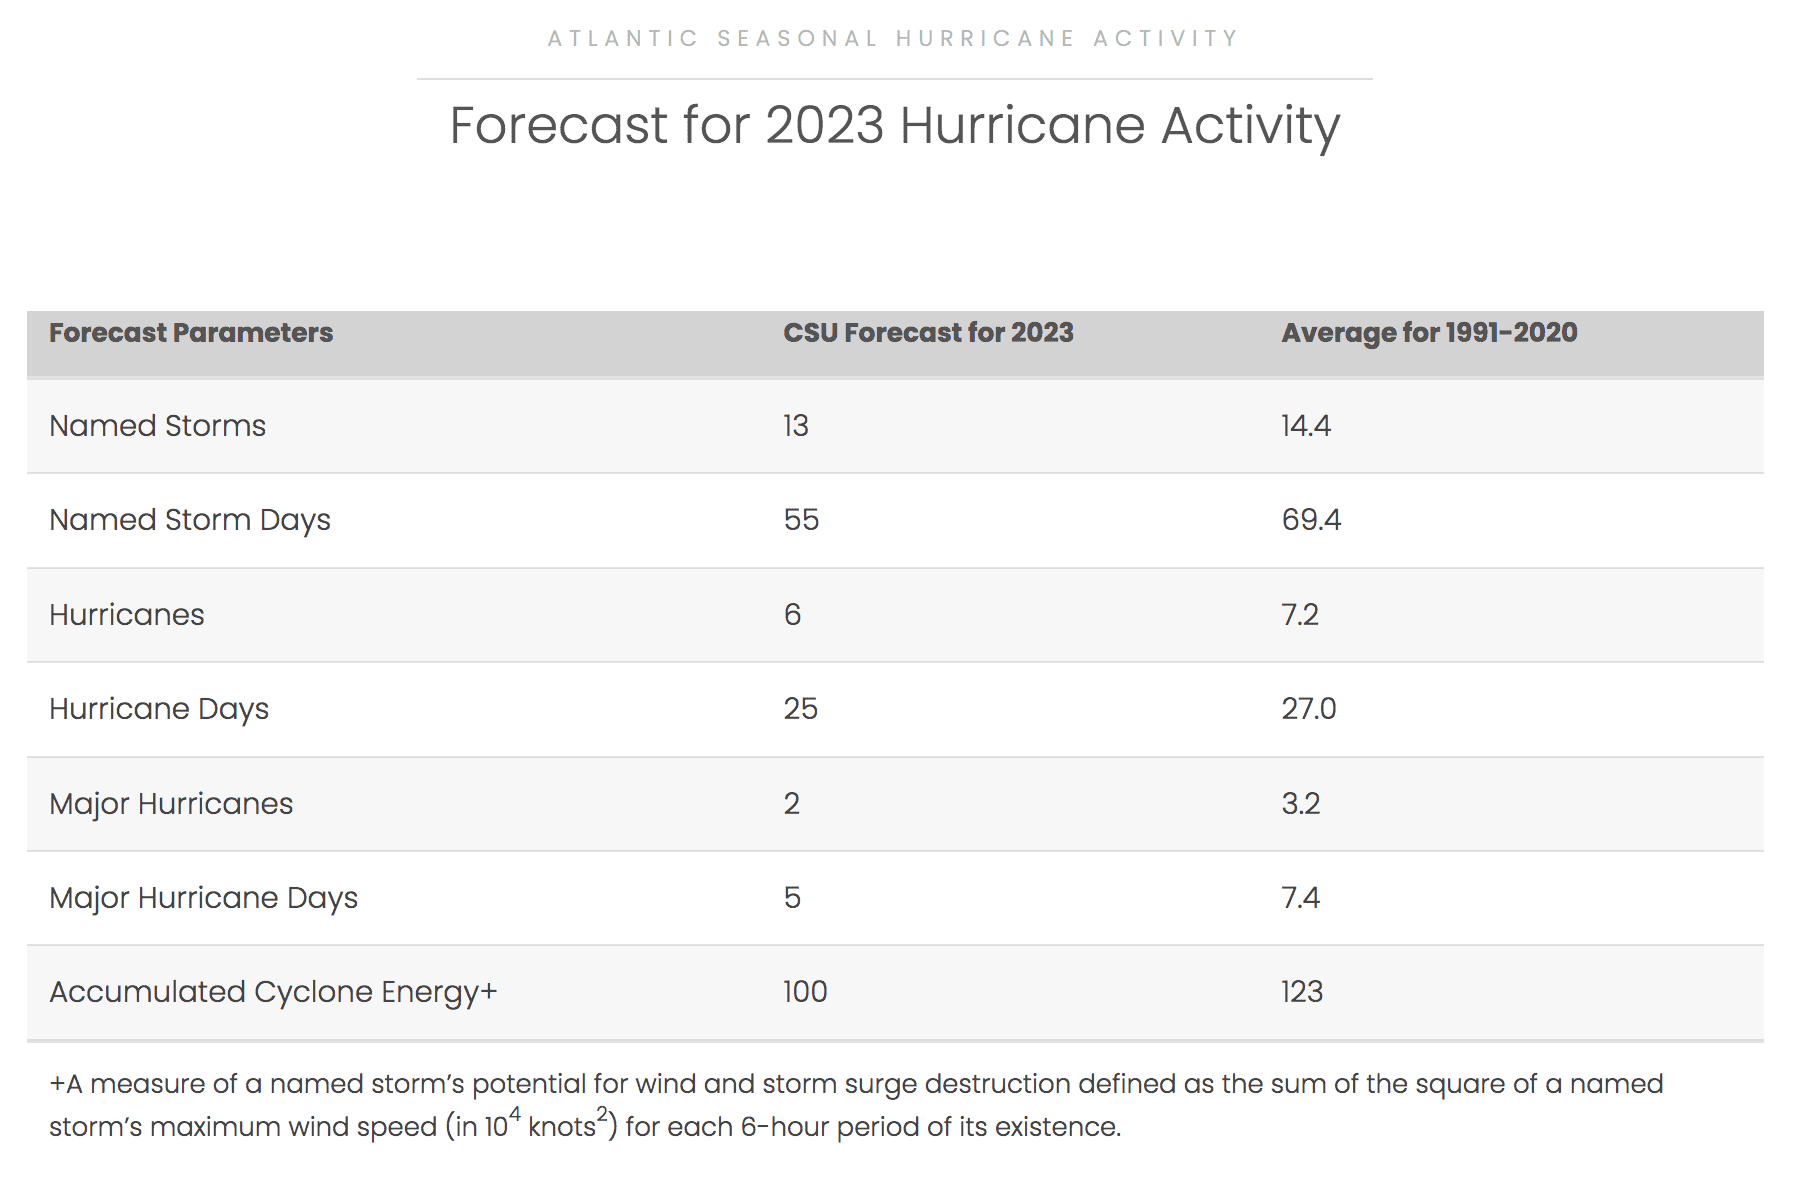Click the Forecast Parameters column header
Viewport: 1794px width, 1200px height.
coord(191,333)
